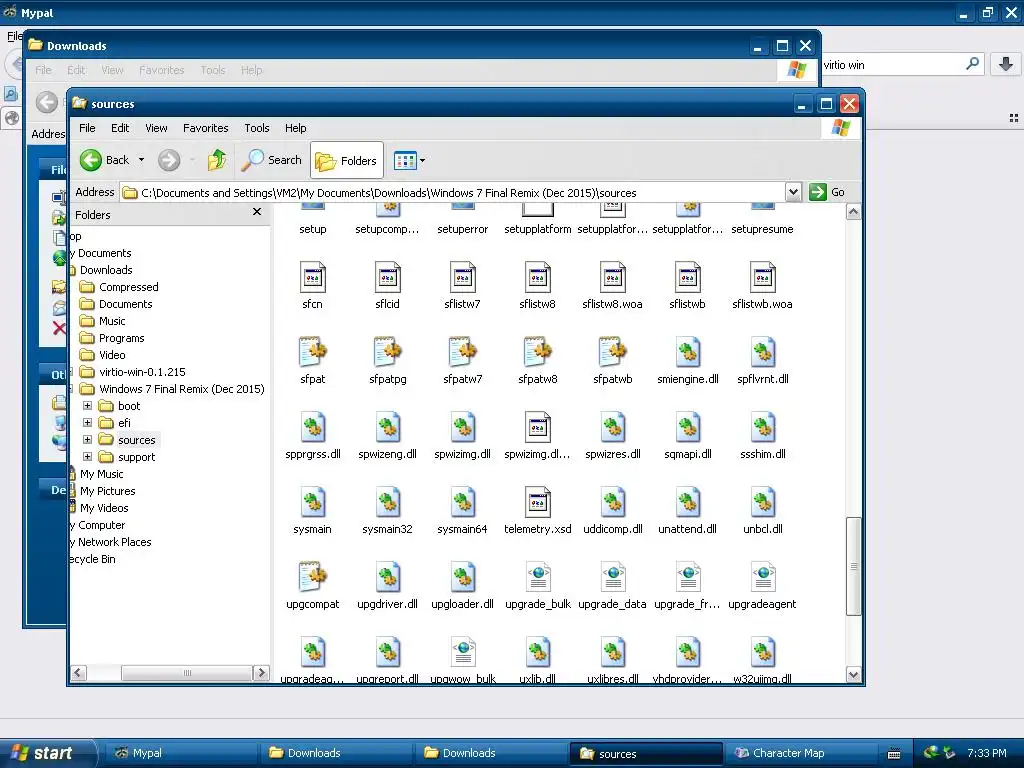Select the Programs folder in tree
The height and width of the screenshot is (768, 1024).
(112, 338)
